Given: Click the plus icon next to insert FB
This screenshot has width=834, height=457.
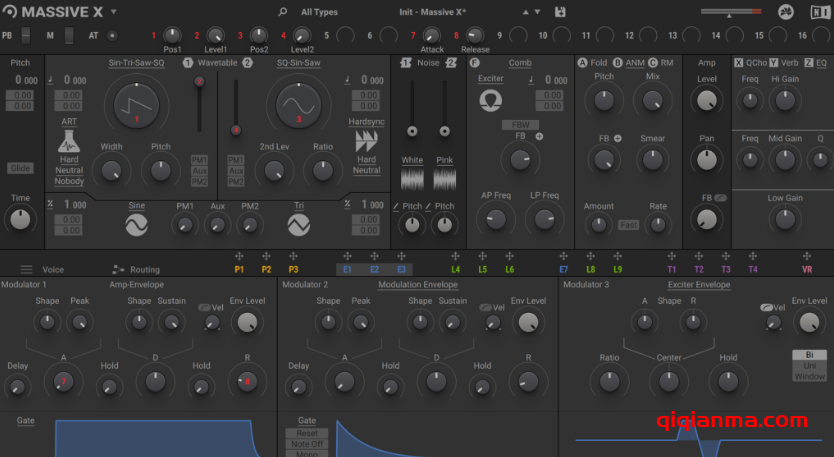Looking at the screenshot, I should [618, 138].
